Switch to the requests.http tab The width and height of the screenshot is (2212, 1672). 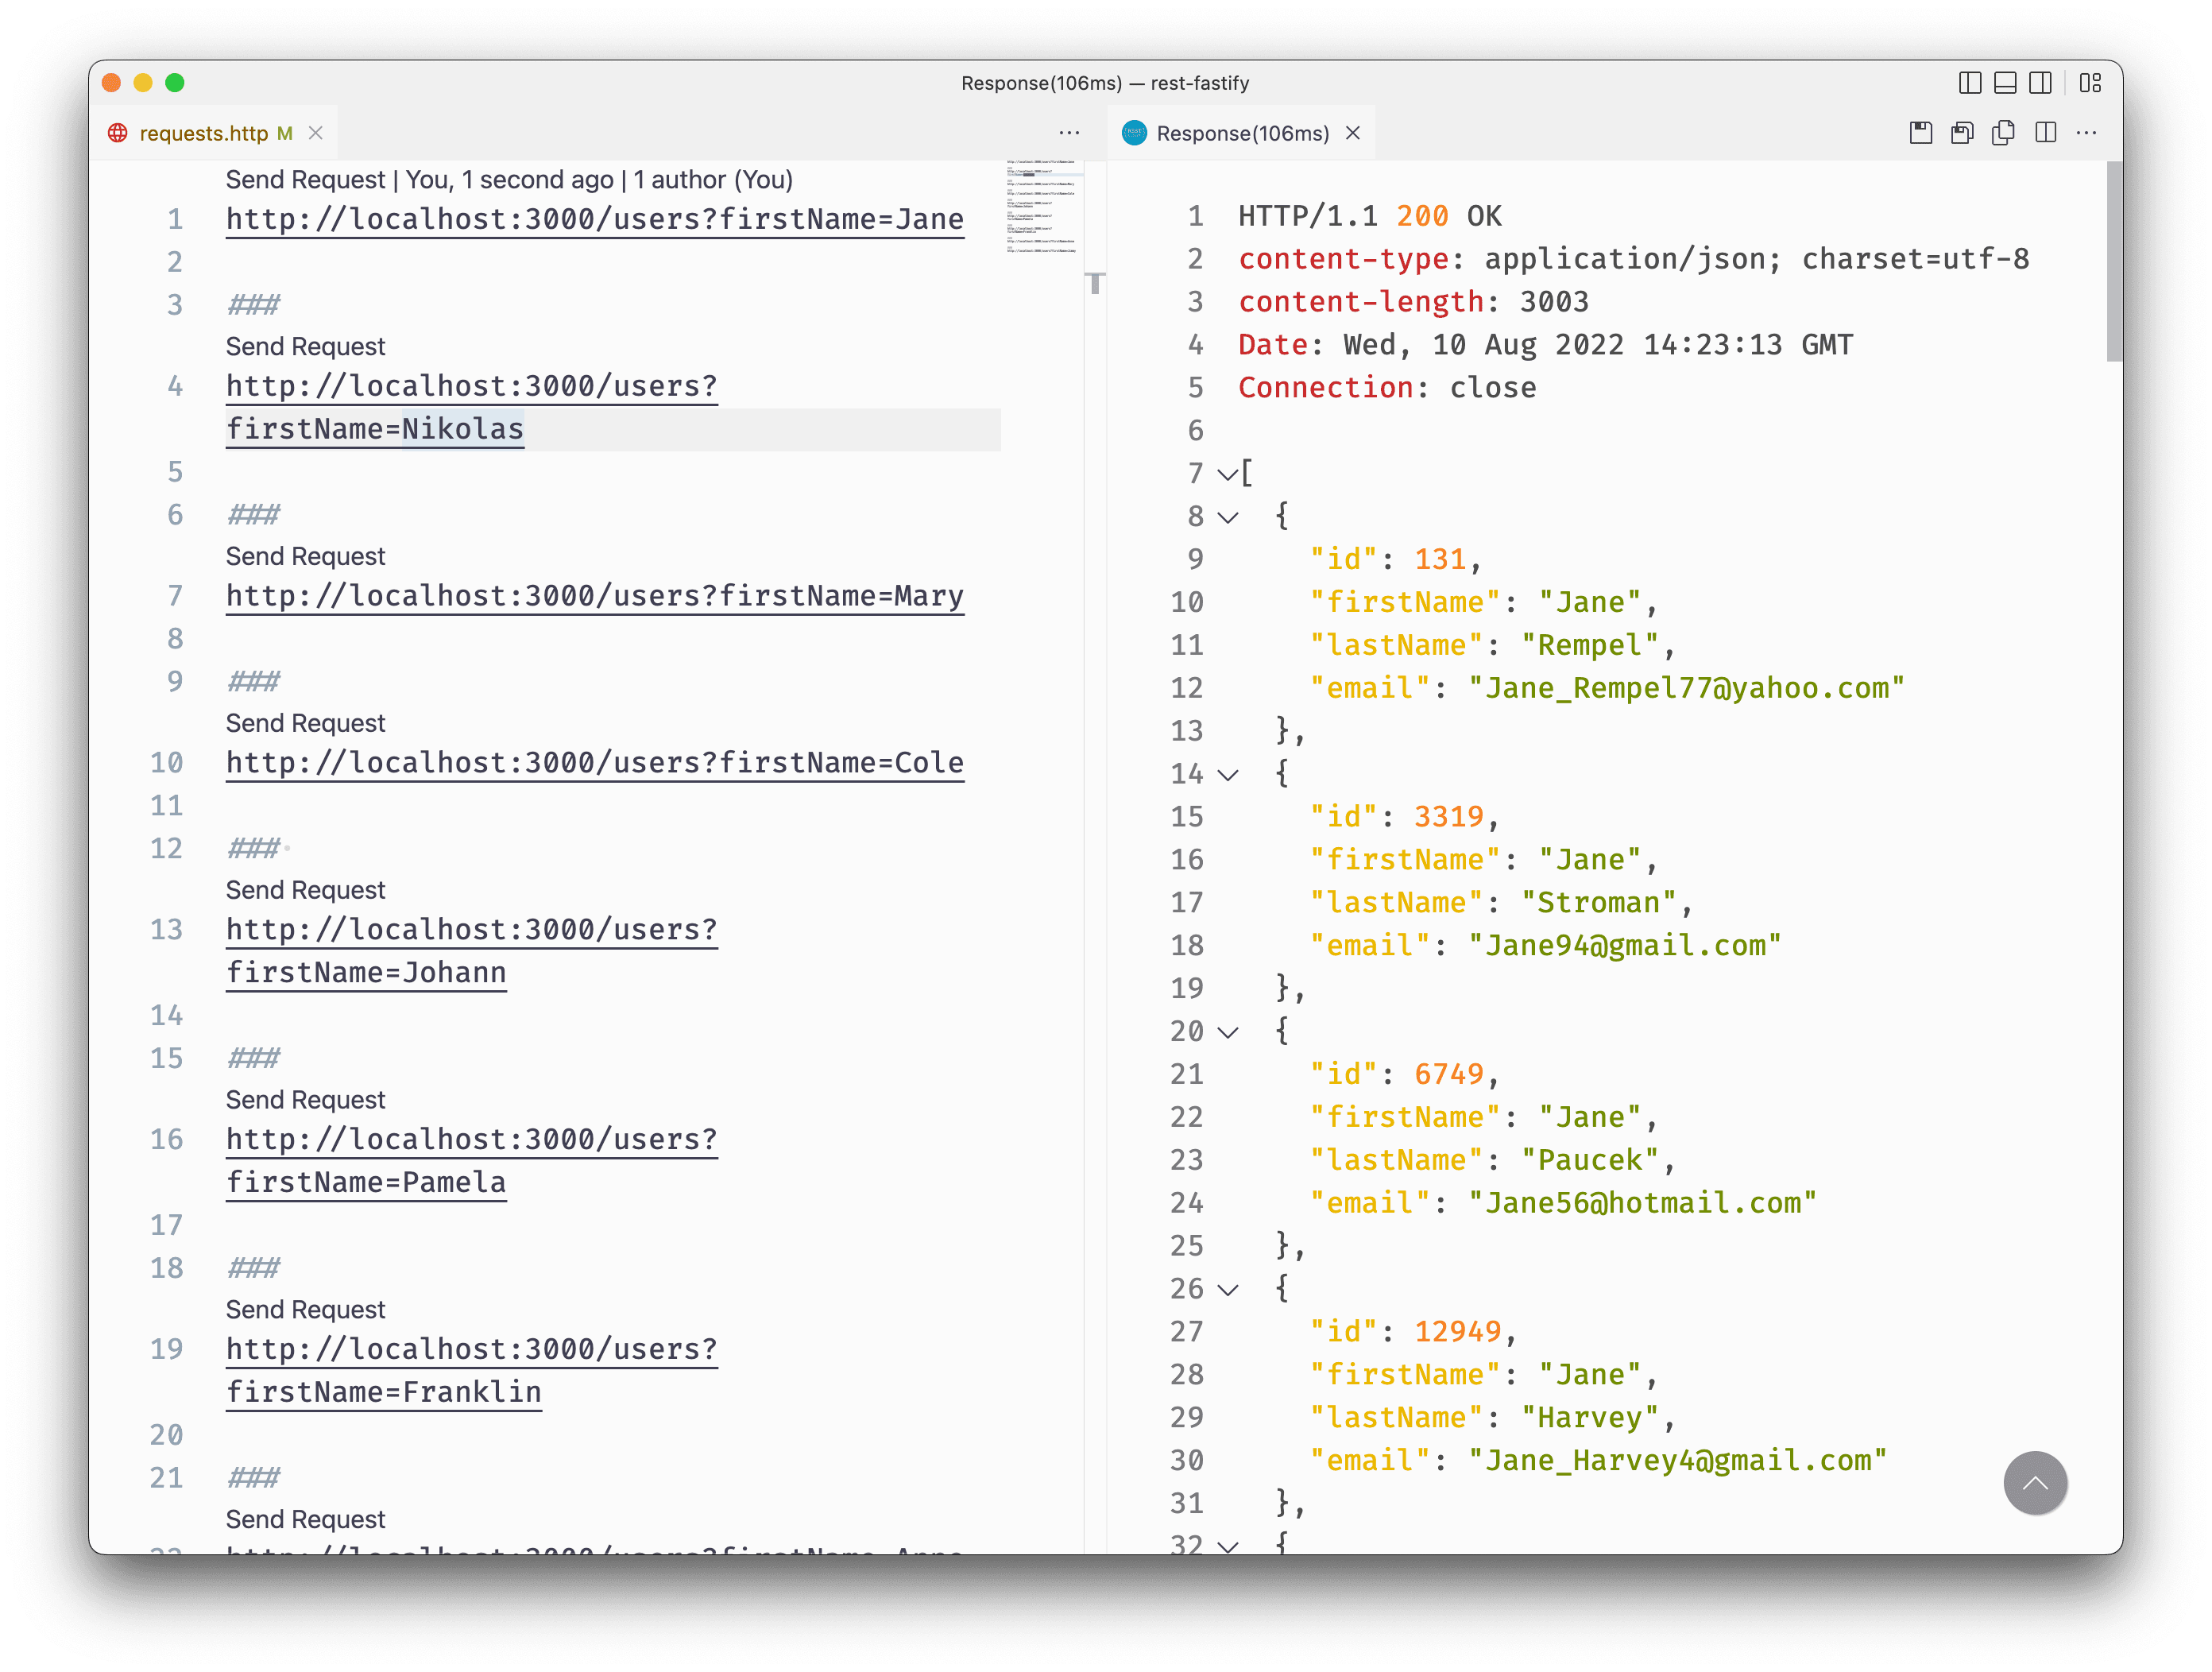(x=203, y=133)
